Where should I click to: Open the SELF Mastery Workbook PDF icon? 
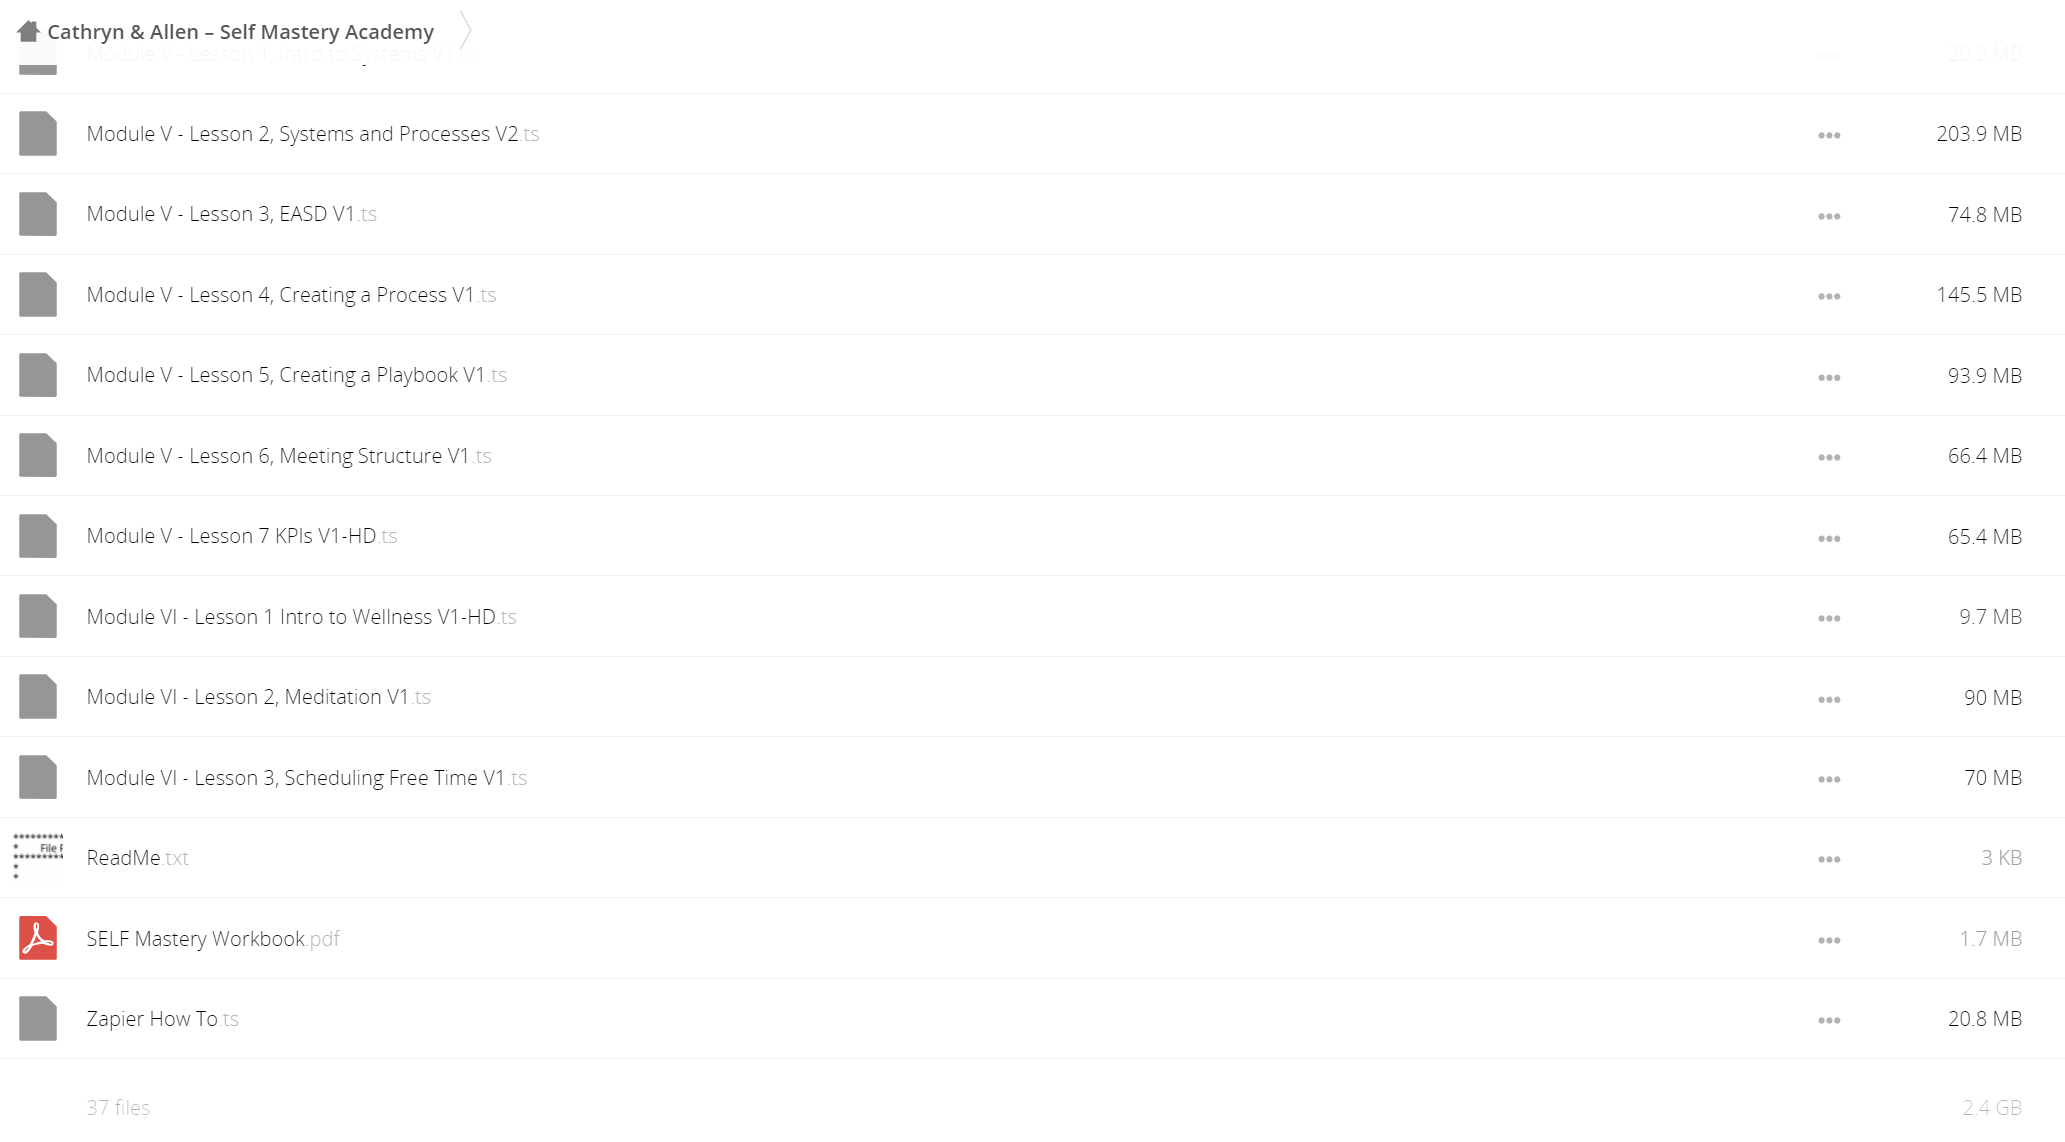pyautogui.click(x=38, y=938)
